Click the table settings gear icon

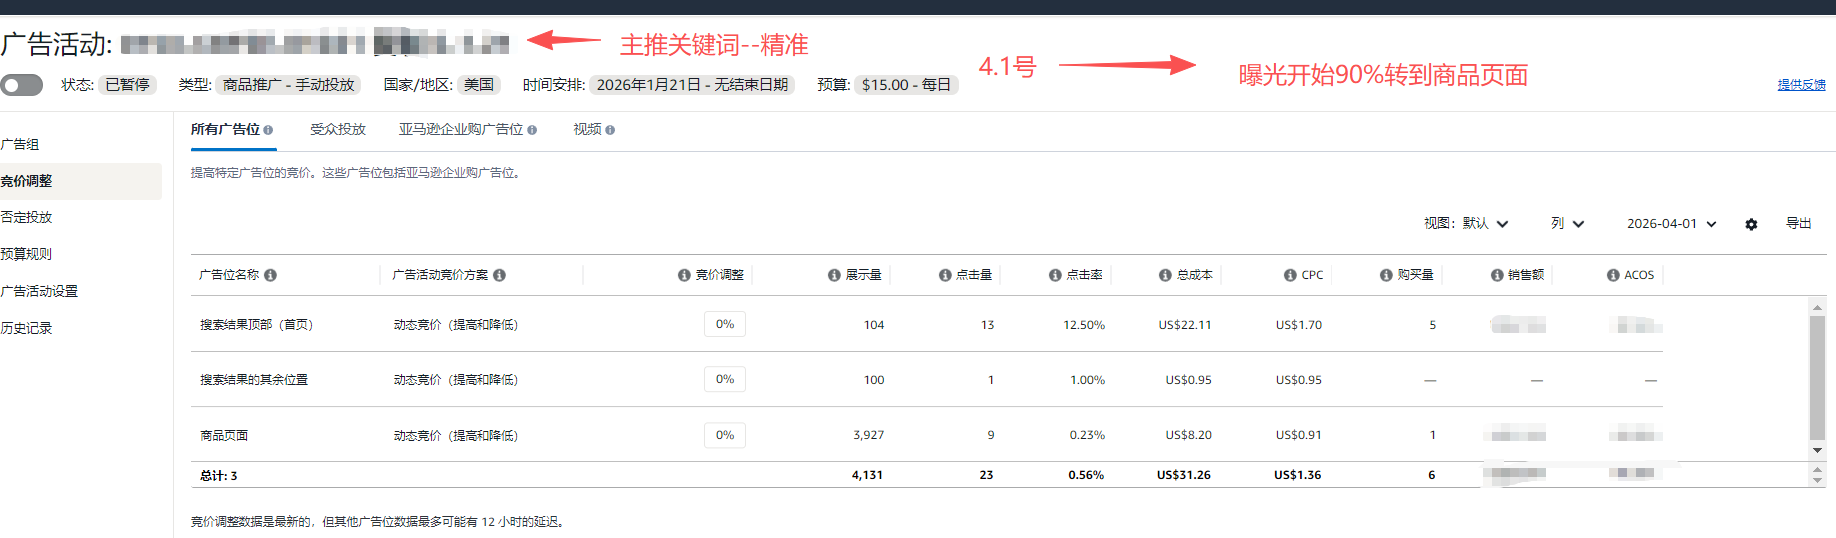pyautogui.click(x=1751, y=224)
